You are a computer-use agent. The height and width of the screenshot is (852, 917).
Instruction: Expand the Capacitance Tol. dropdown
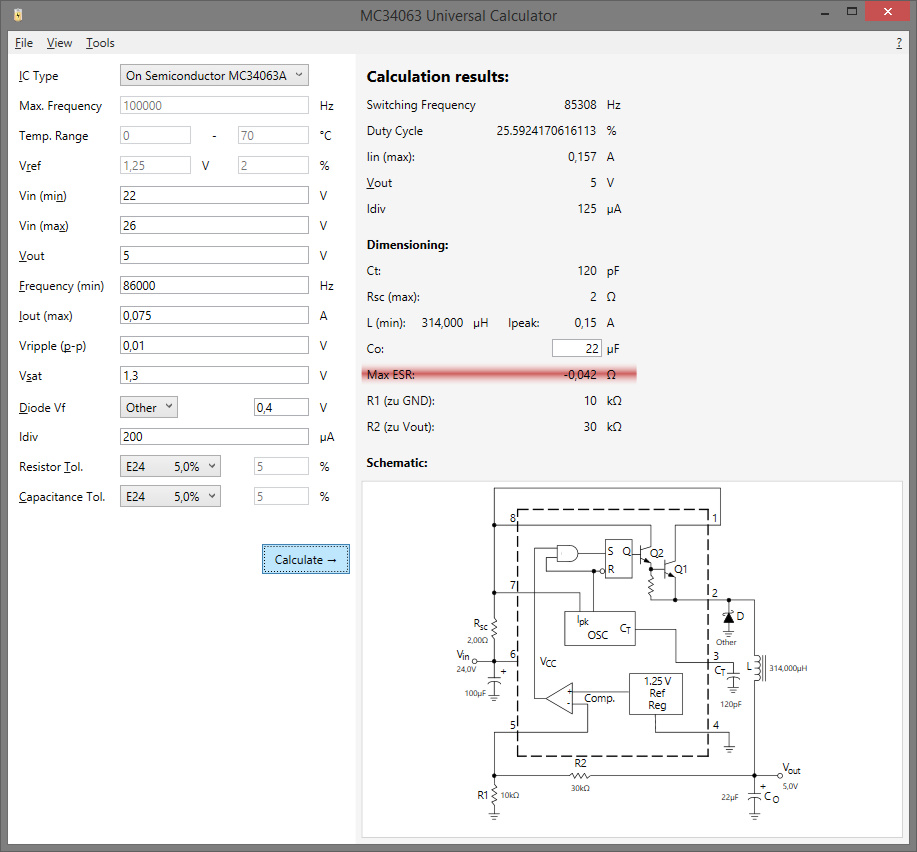coord(169,497)
